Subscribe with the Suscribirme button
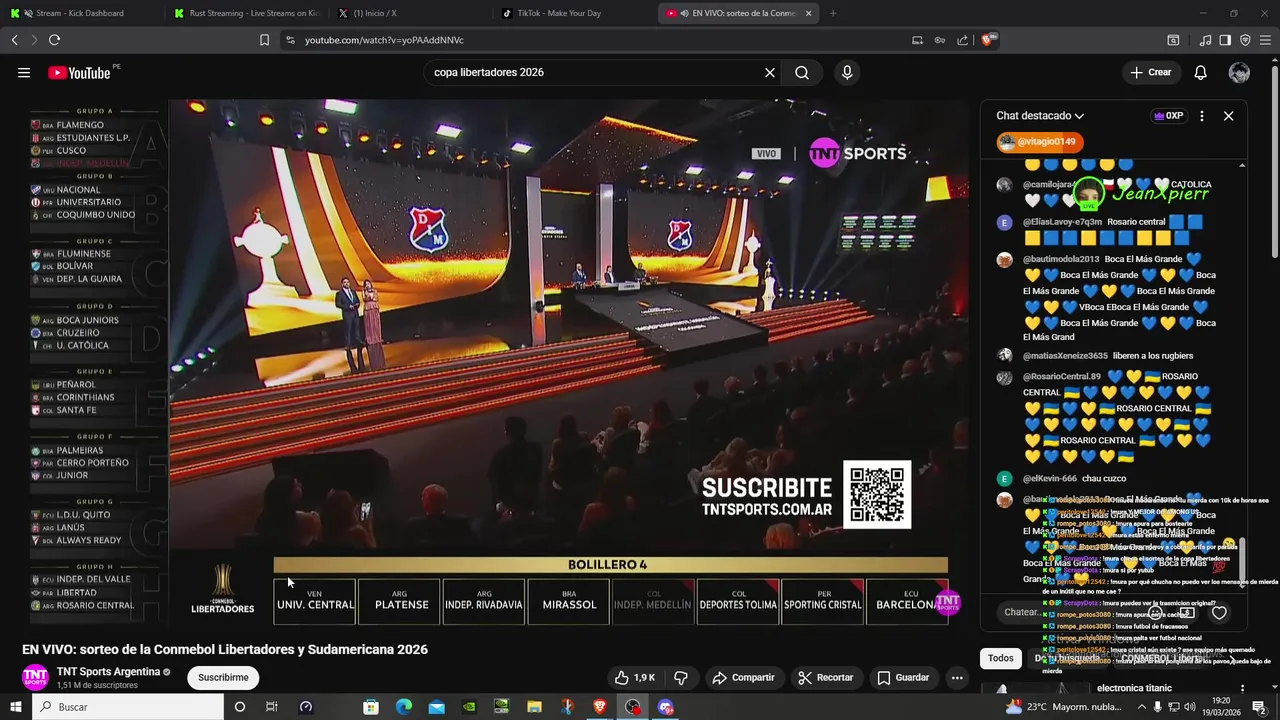1280x720 pixels. point(223,677)
